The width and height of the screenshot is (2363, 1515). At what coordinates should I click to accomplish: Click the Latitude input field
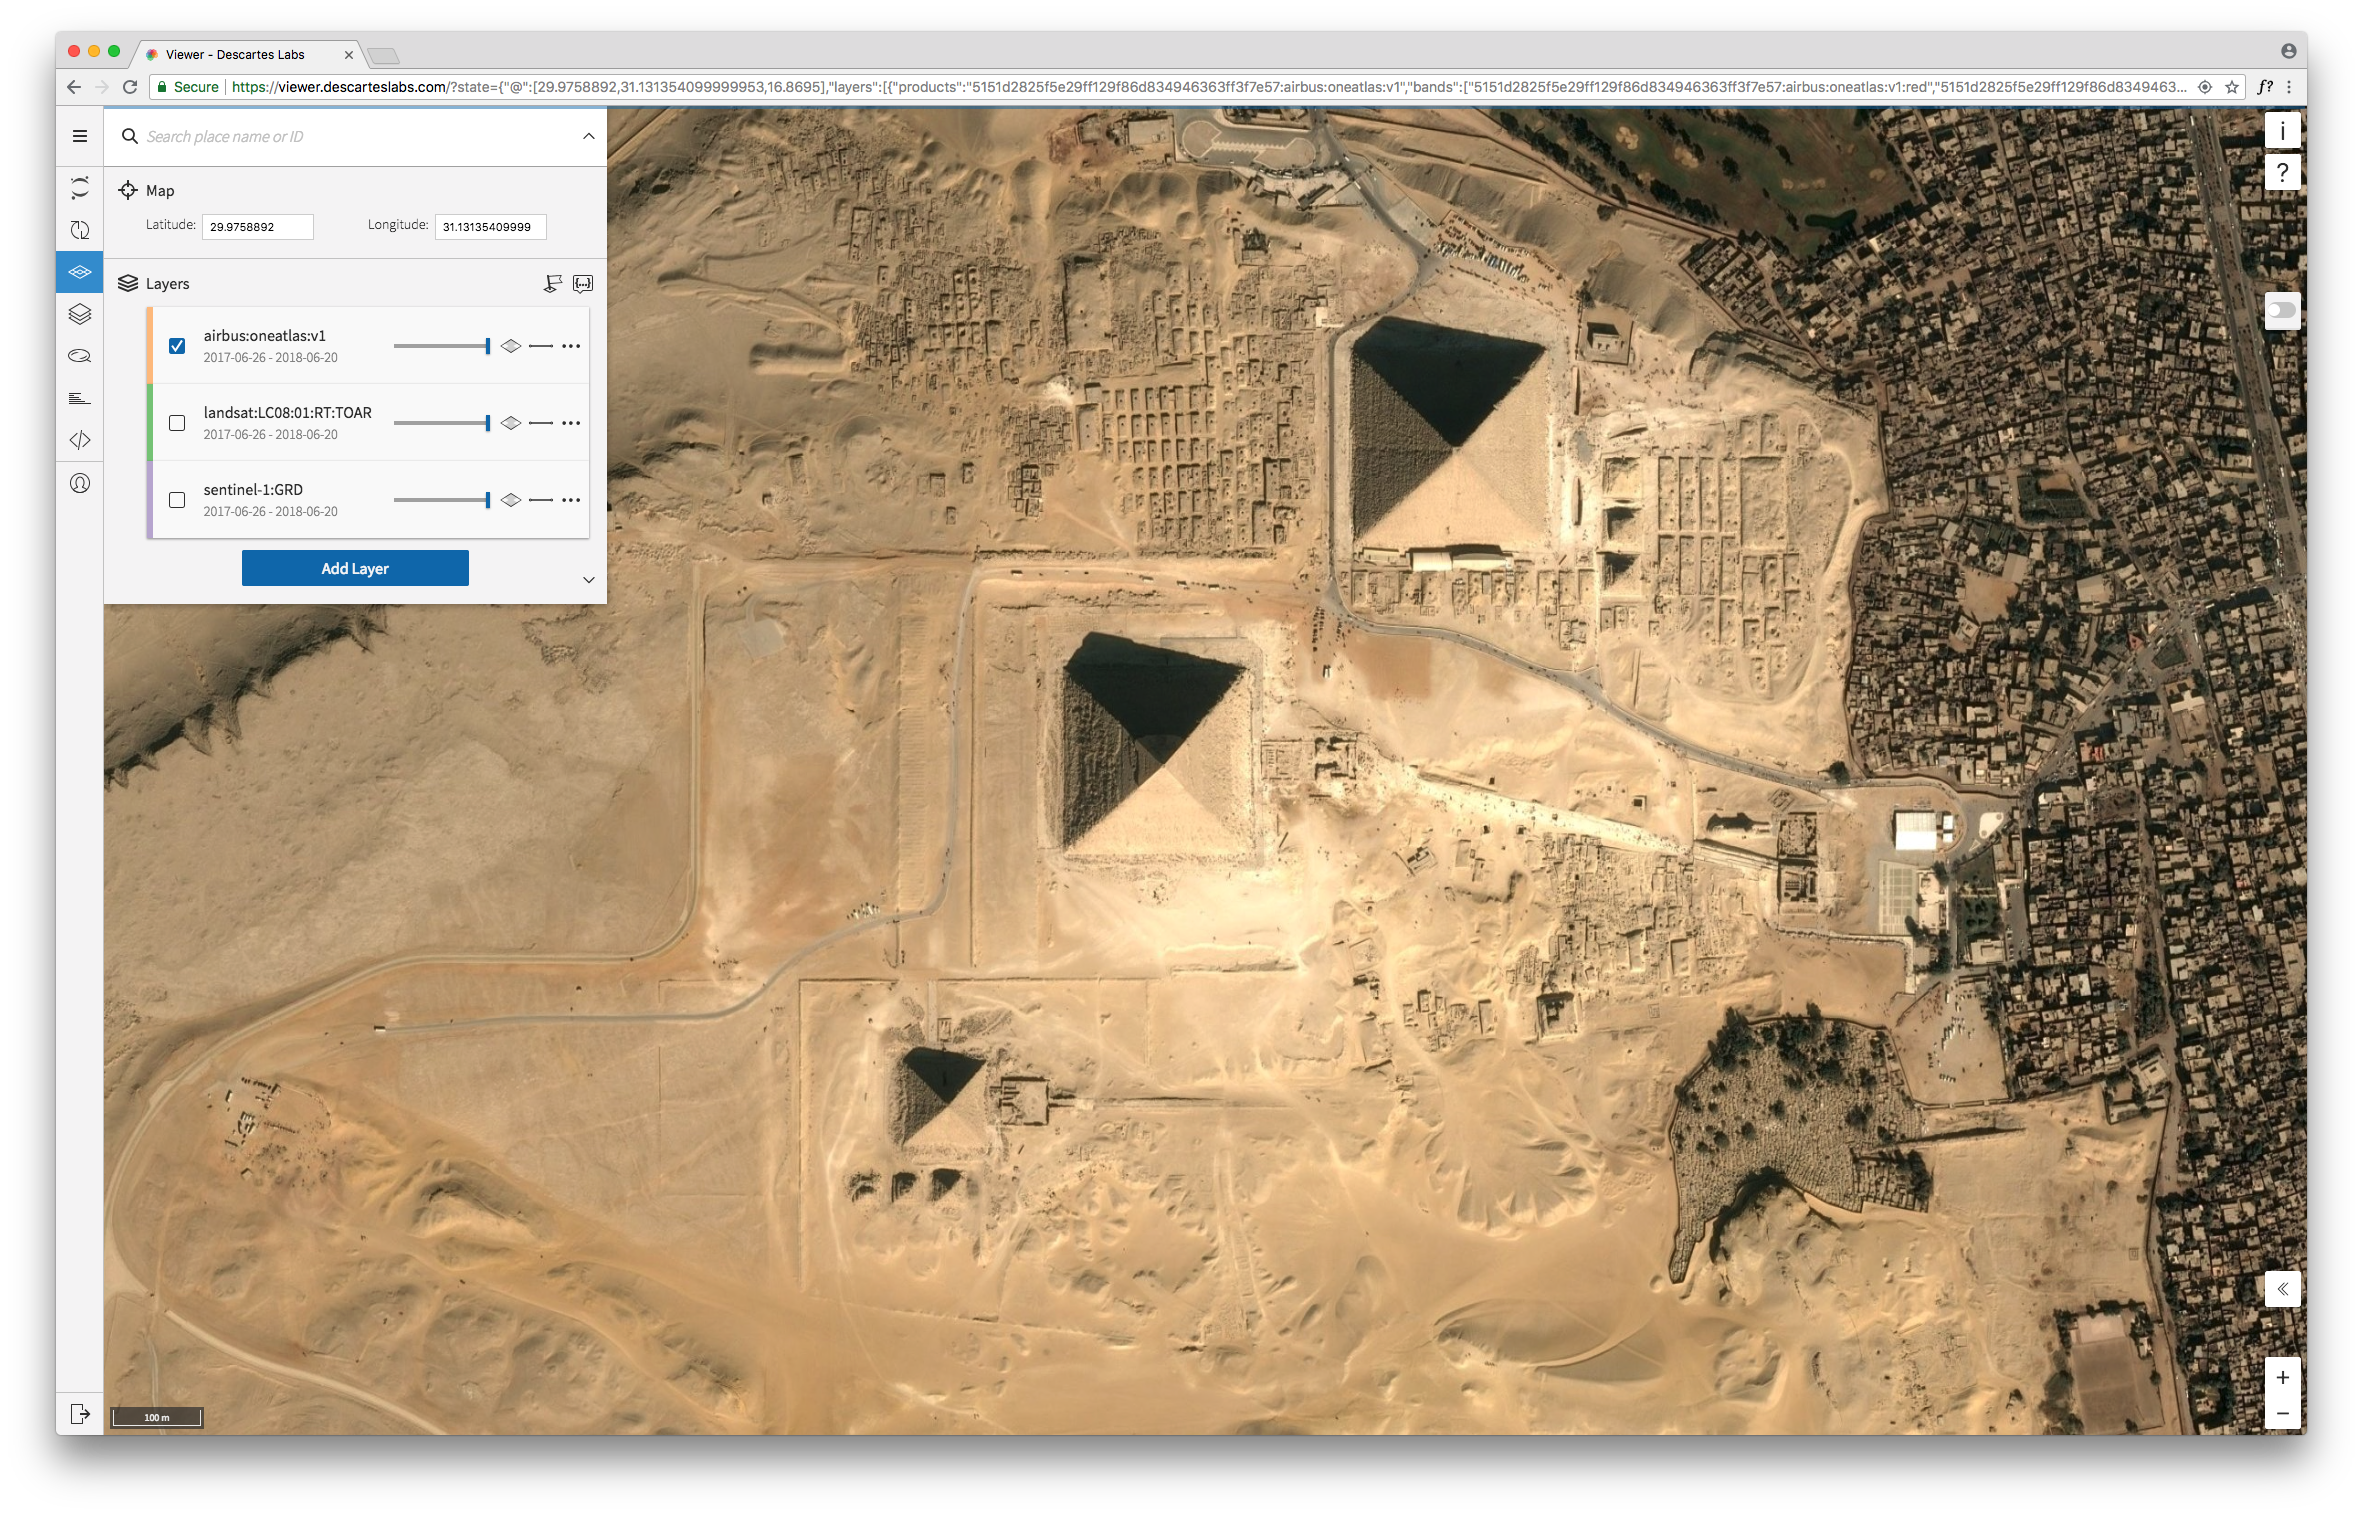258,227
